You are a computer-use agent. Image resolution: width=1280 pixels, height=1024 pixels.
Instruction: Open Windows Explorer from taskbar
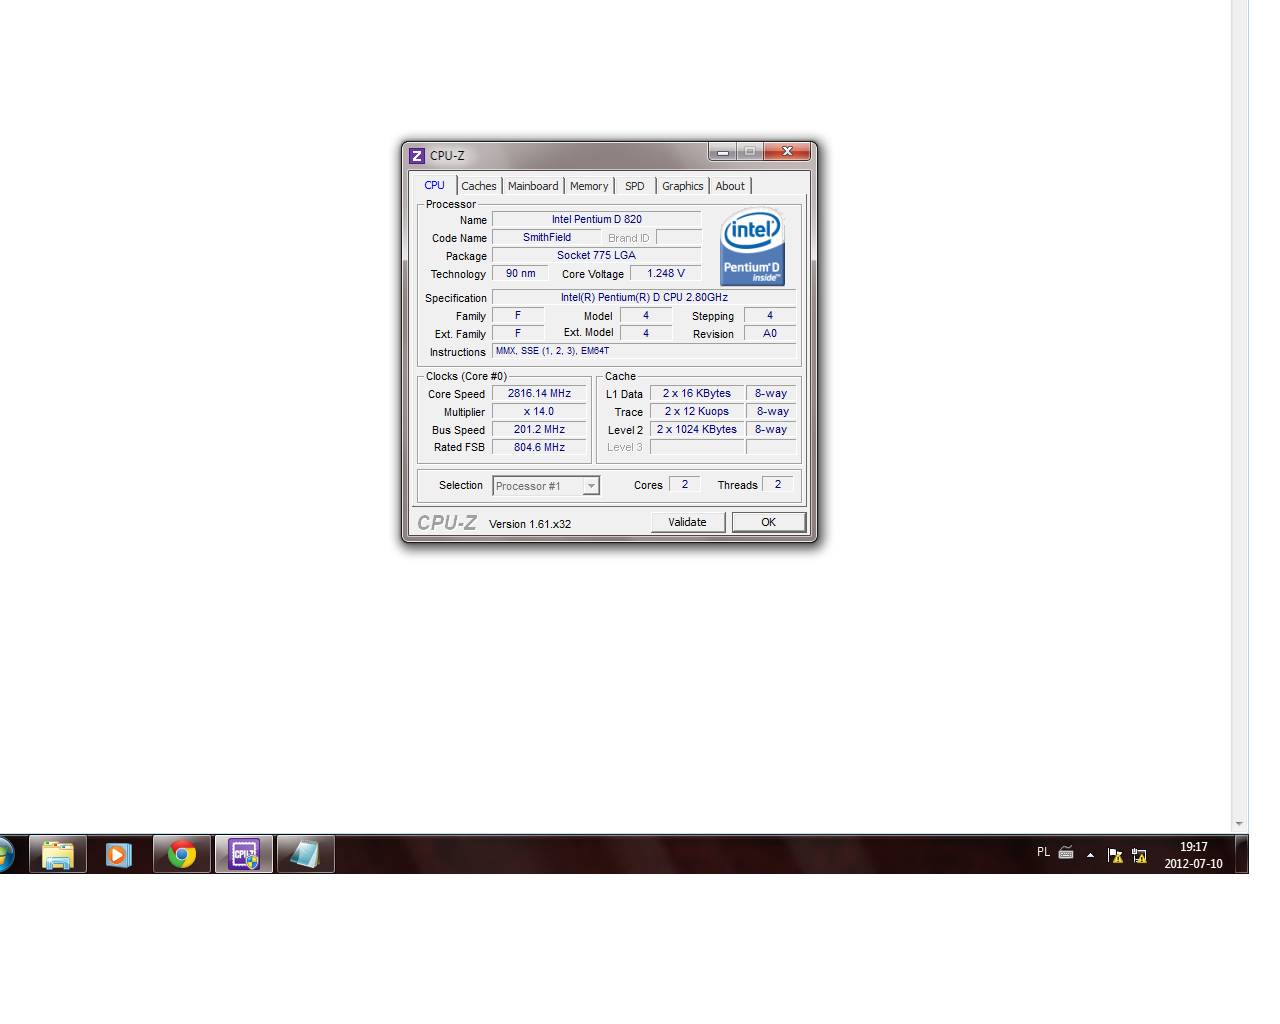click(58, 855)
